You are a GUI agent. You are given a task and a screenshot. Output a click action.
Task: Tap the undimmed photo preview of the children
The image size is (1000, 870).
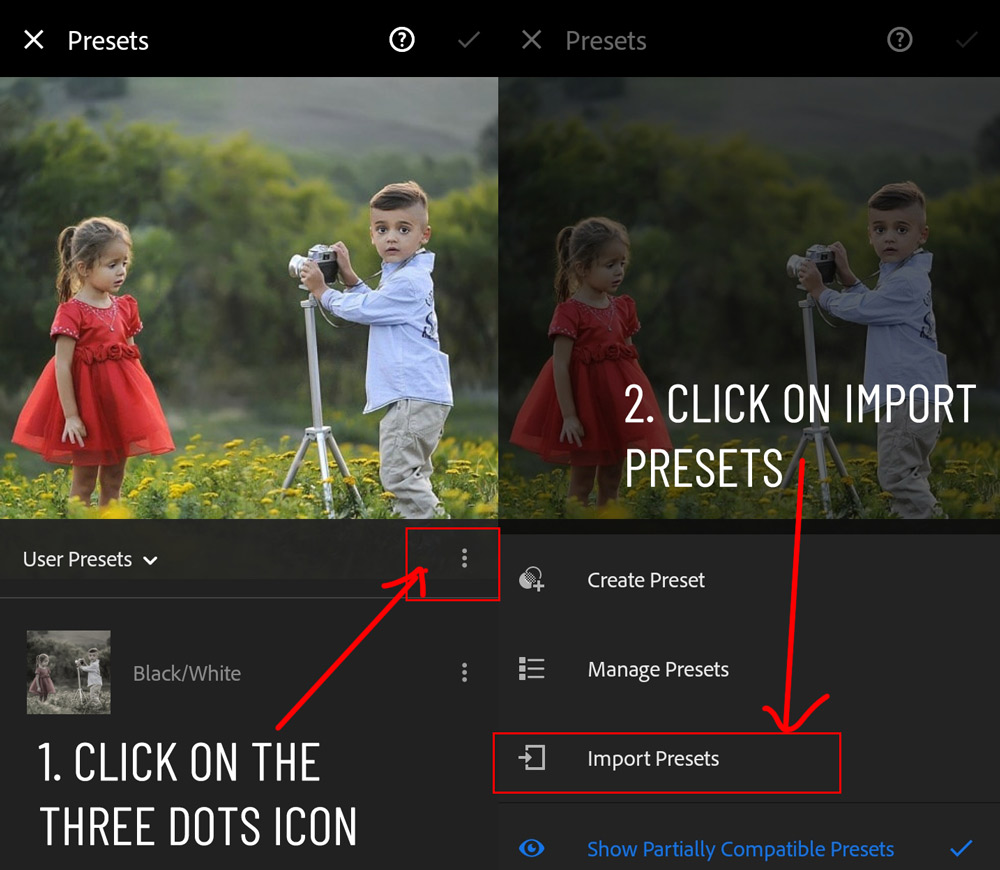[249, 298]
